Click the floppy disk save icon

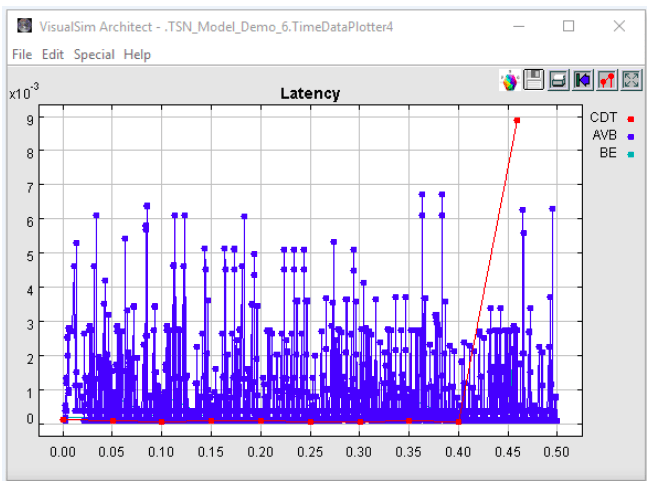533,79
